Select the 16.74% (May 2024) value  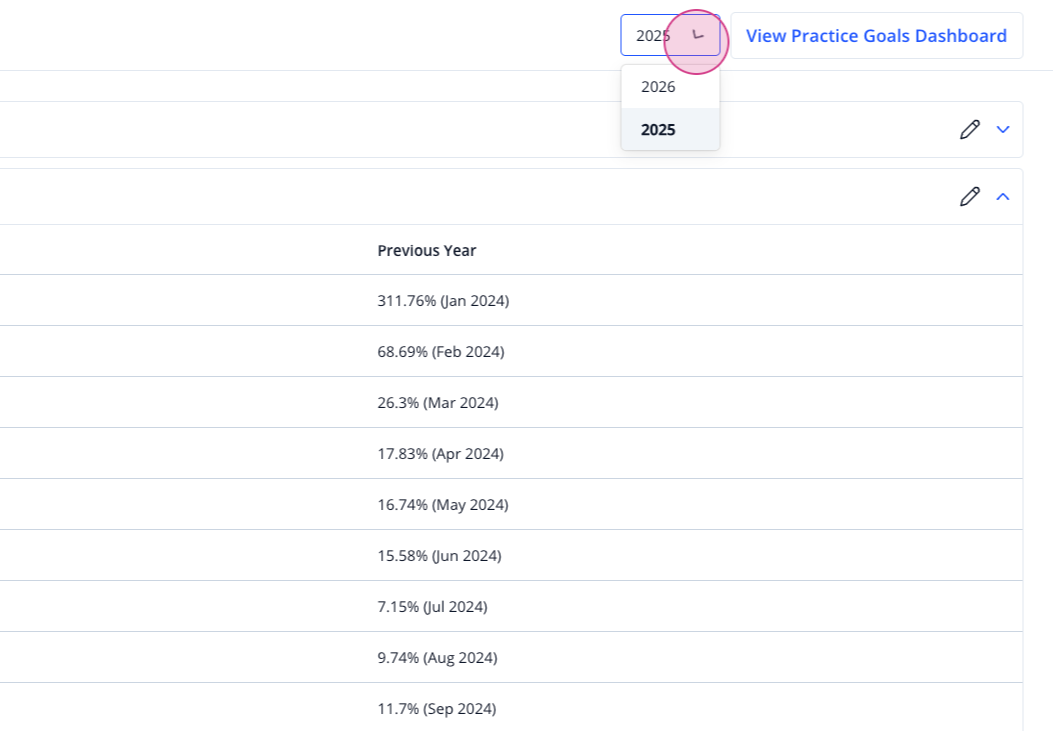click(443, 505)
